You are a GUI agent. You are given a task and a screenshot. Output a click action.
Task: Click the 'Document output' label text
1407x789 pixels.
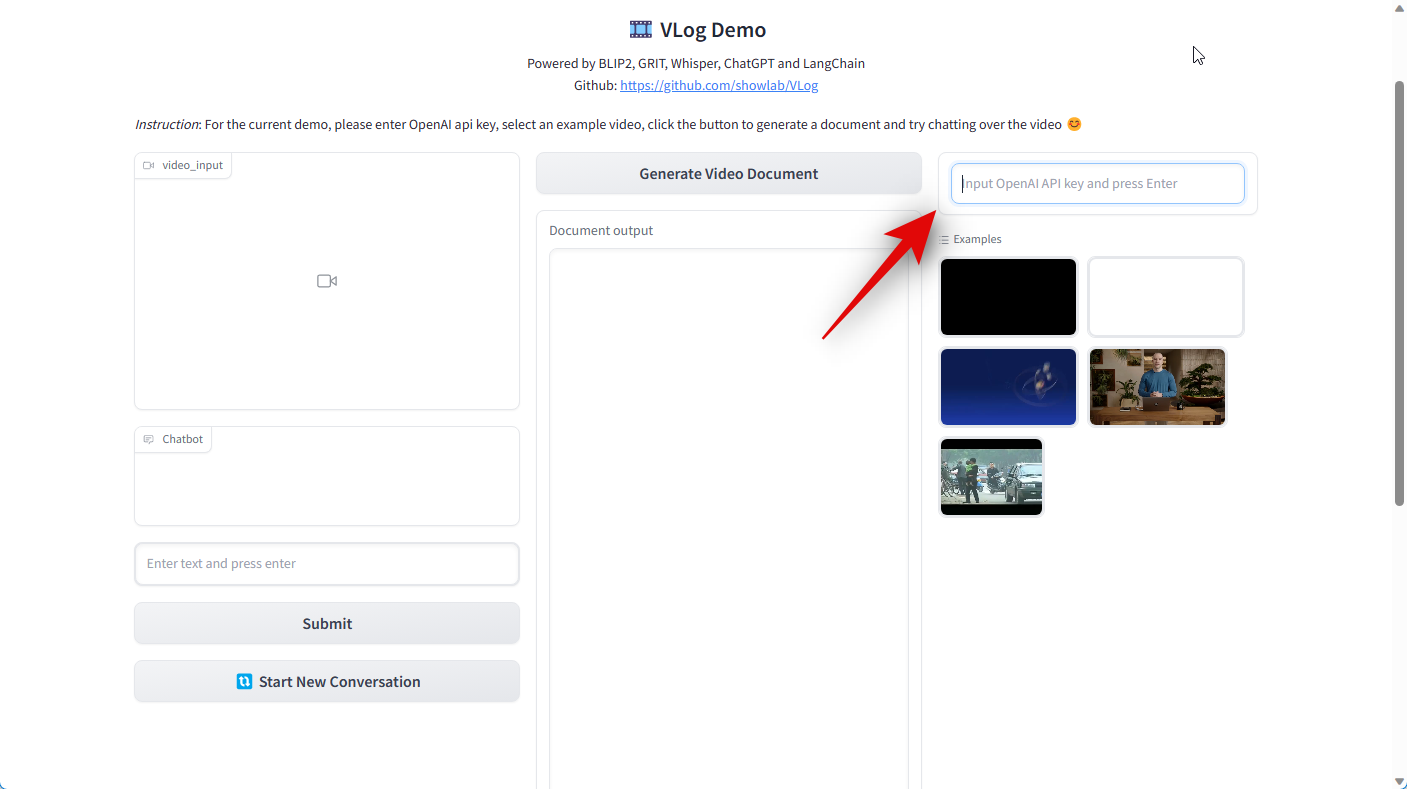tap(601, 231)
